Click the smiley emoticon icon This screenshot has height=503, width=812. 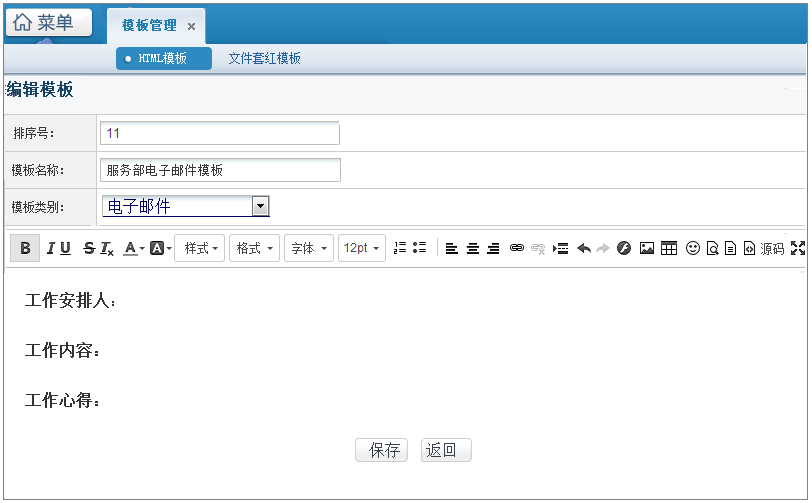692,248
